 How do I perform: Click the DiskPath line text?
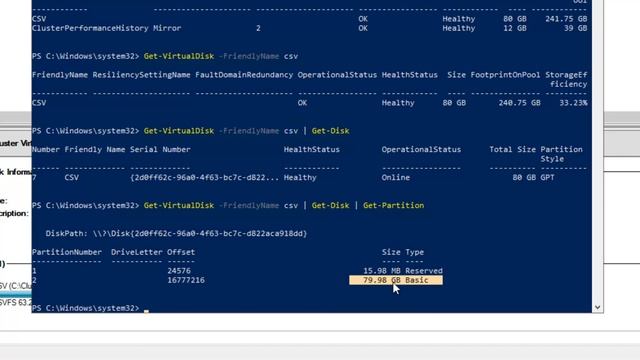[176, 233]
